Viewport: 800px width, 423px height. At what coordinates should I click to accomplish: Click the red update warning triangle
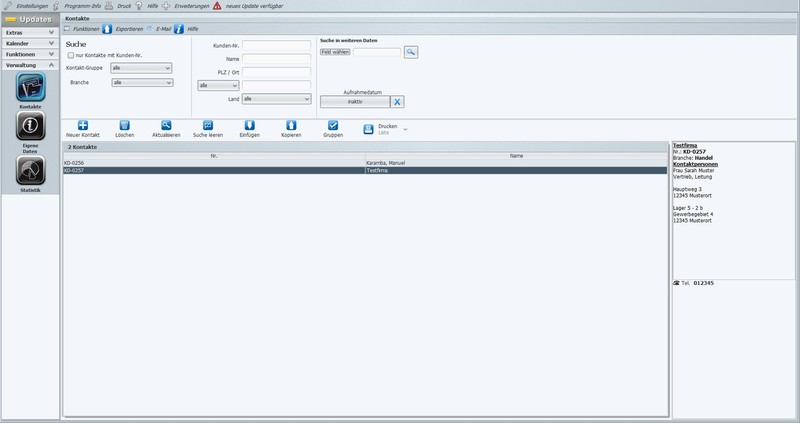[217, 6]
